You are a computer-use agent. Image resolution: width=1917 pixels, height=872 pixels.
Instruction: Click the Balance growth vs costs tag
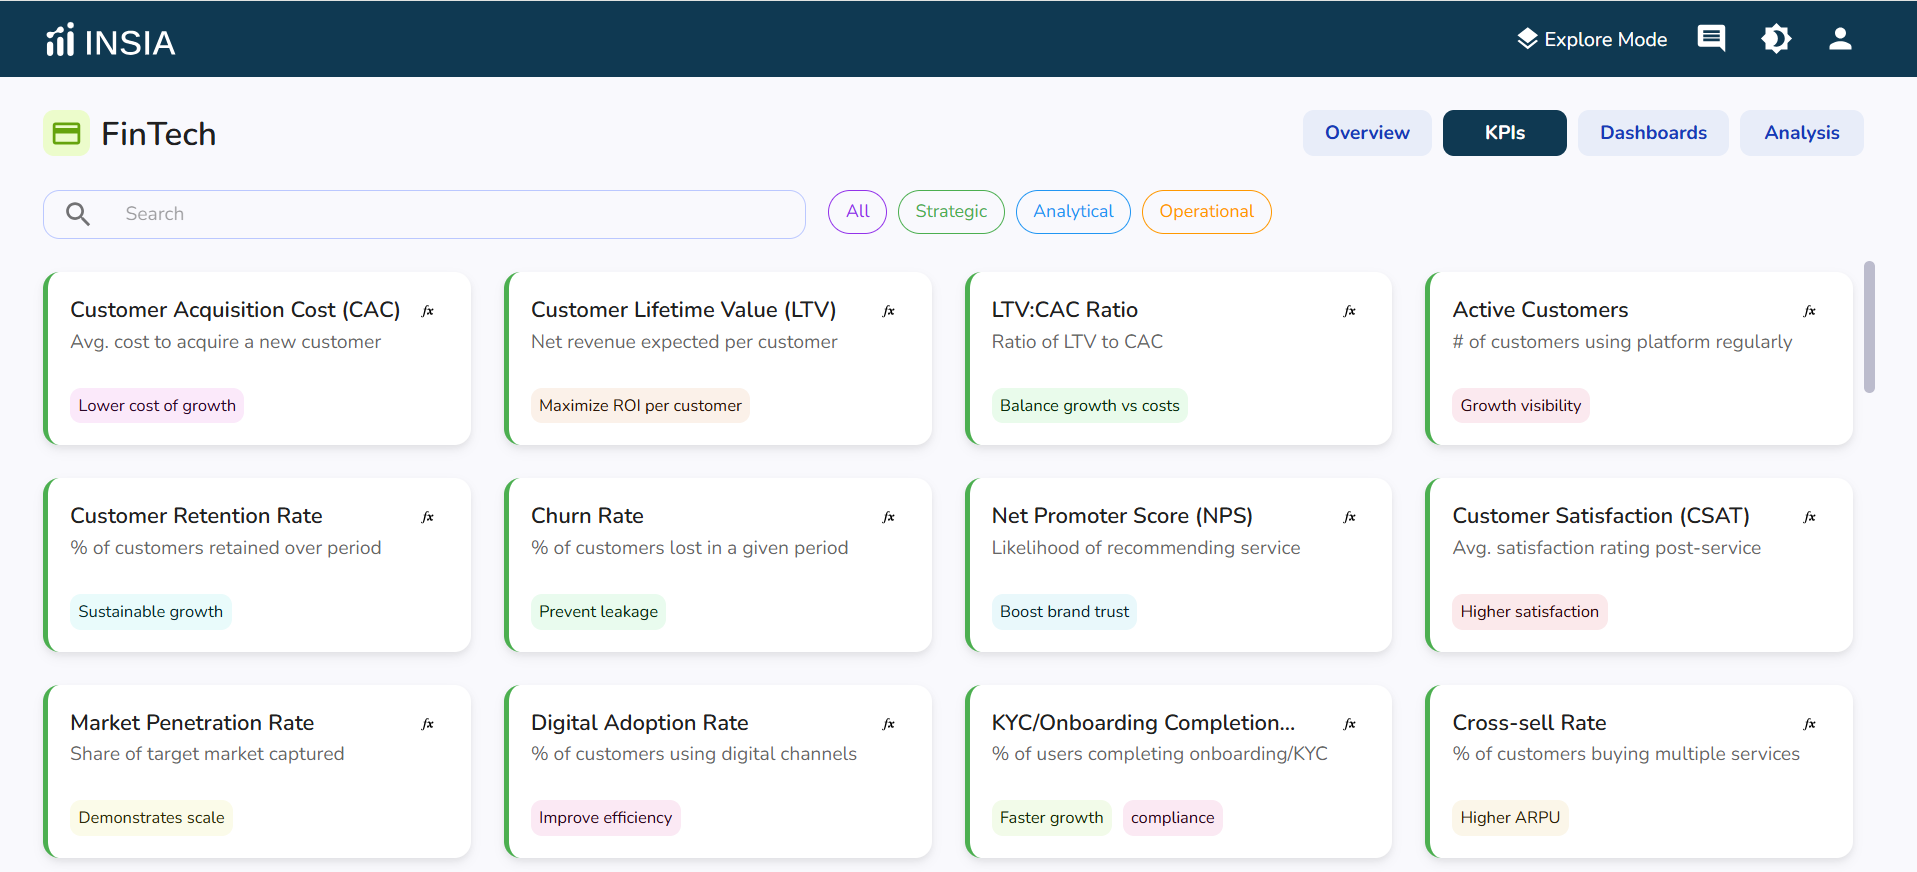point(1089,405)
